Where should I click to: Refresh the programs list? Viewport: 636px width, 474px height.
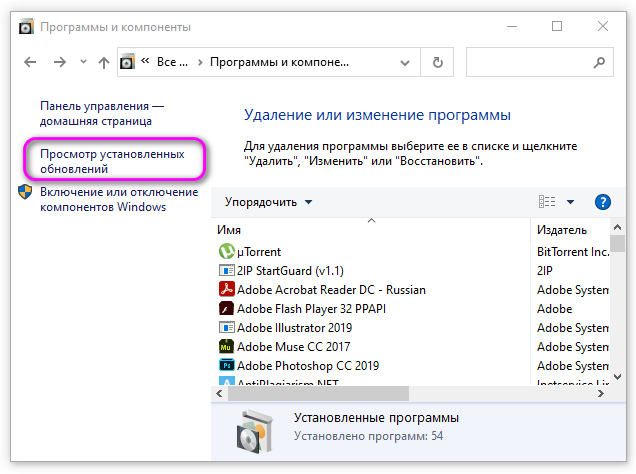(x=437, y=62)
